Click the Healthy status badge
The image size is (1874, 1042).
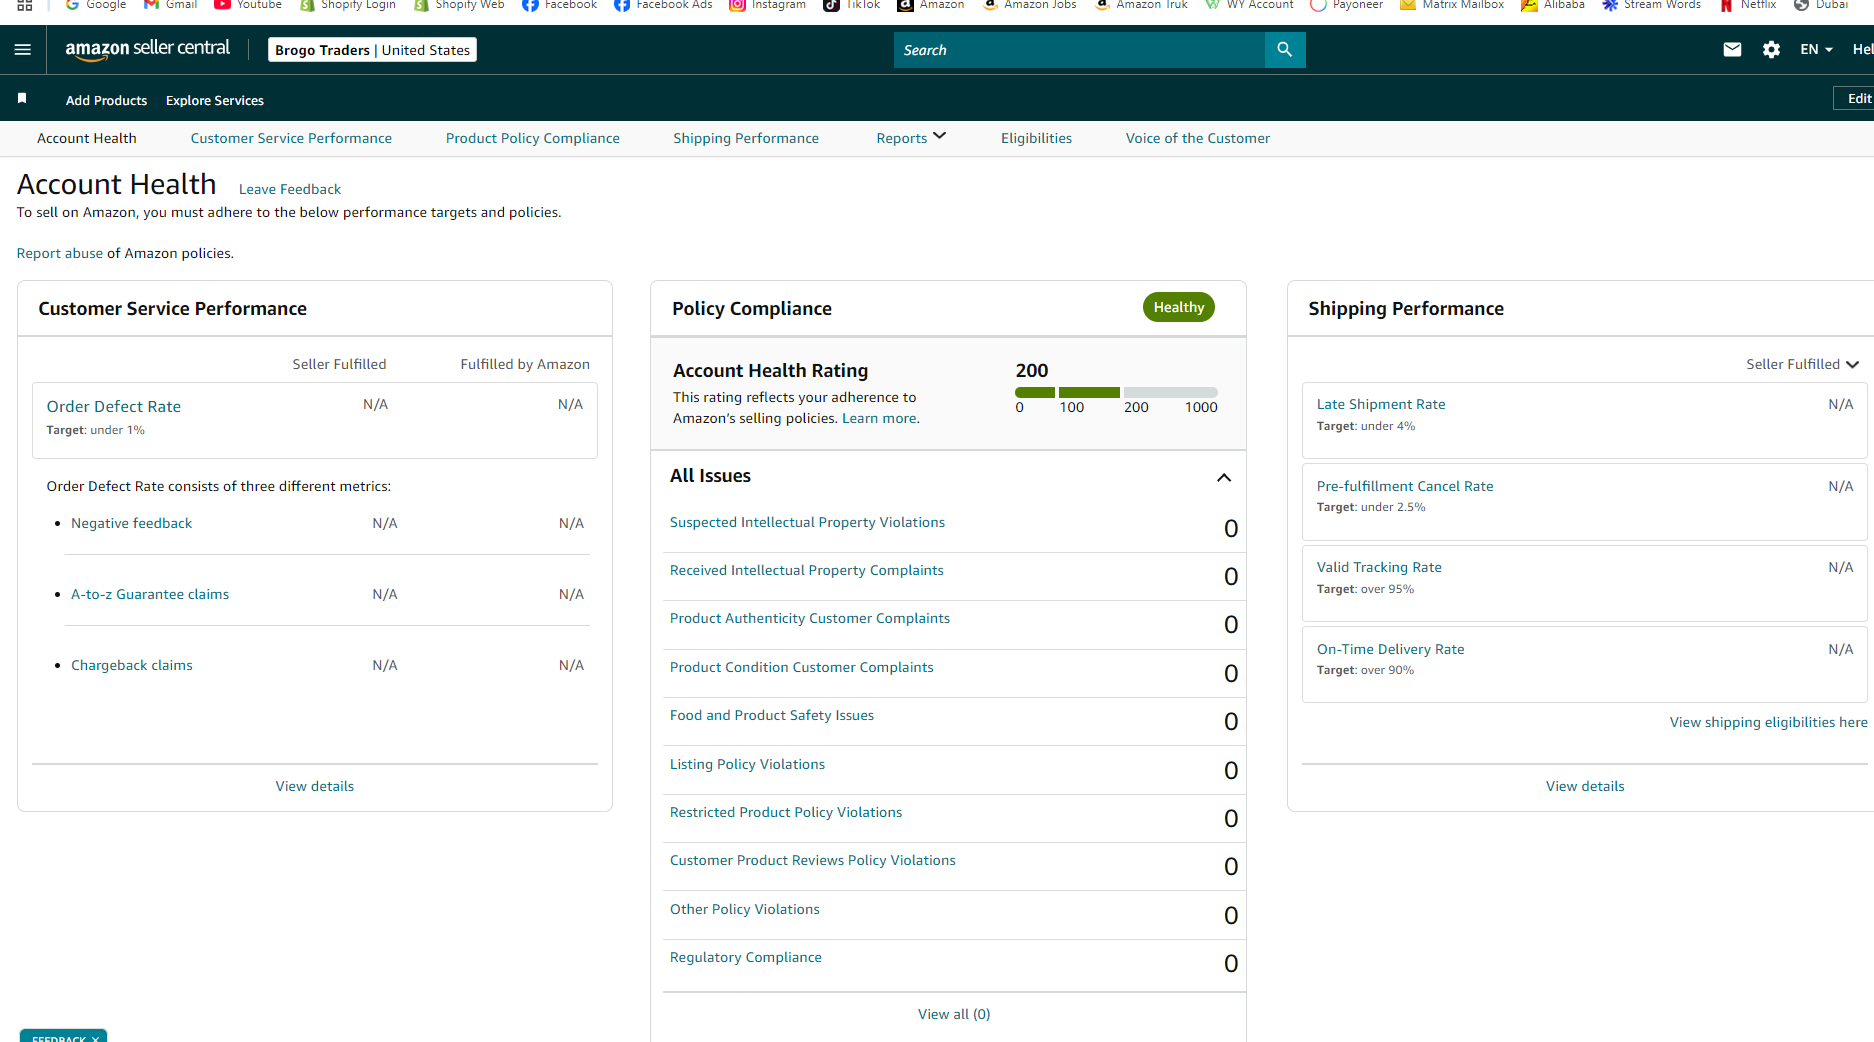point(1179,307)
